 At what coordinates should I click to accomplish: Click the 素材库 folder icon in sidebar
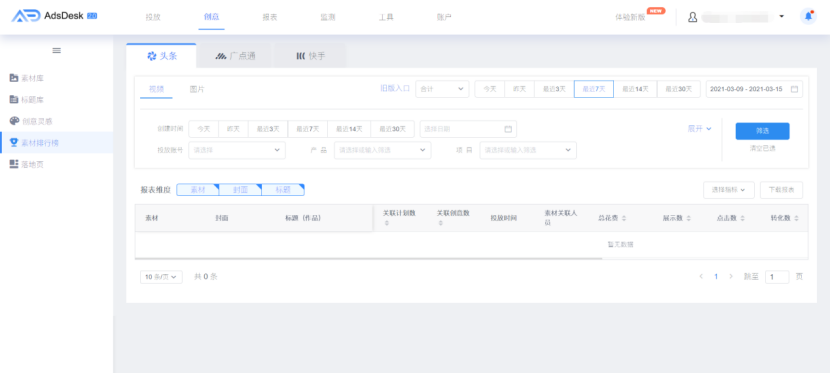(x=14, y=78)
